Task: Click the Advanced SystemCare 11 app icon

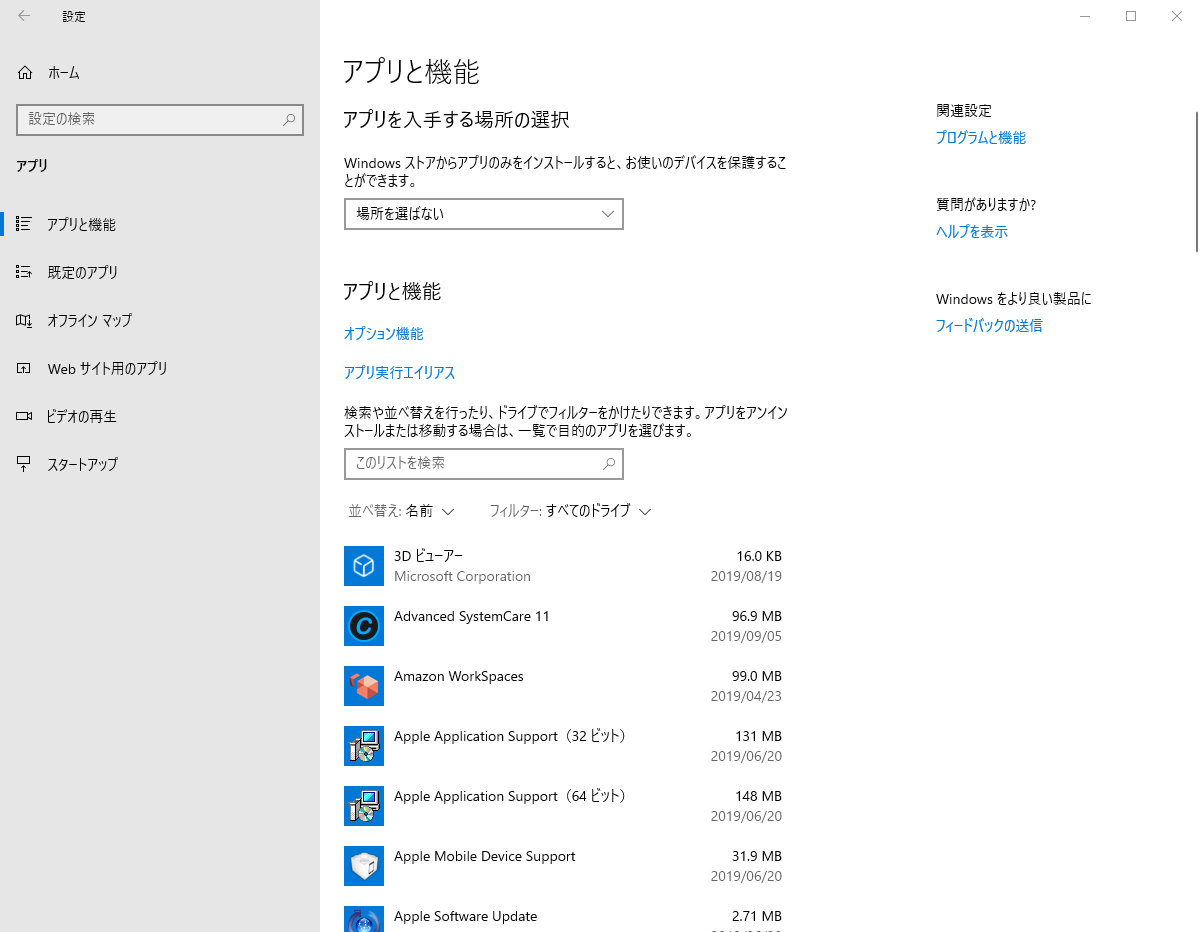Action: 364,626
